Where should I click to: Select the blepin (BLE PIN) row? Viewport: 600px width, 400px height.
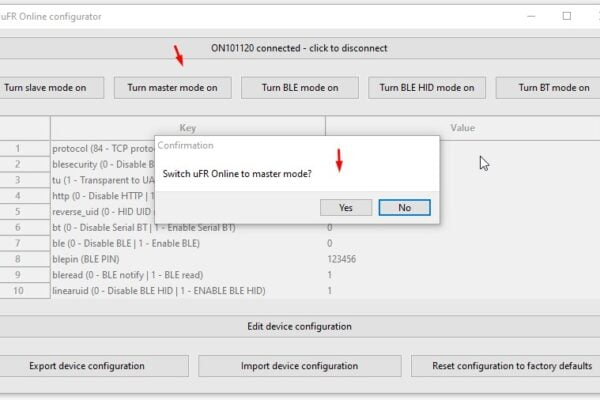(300, 259)
